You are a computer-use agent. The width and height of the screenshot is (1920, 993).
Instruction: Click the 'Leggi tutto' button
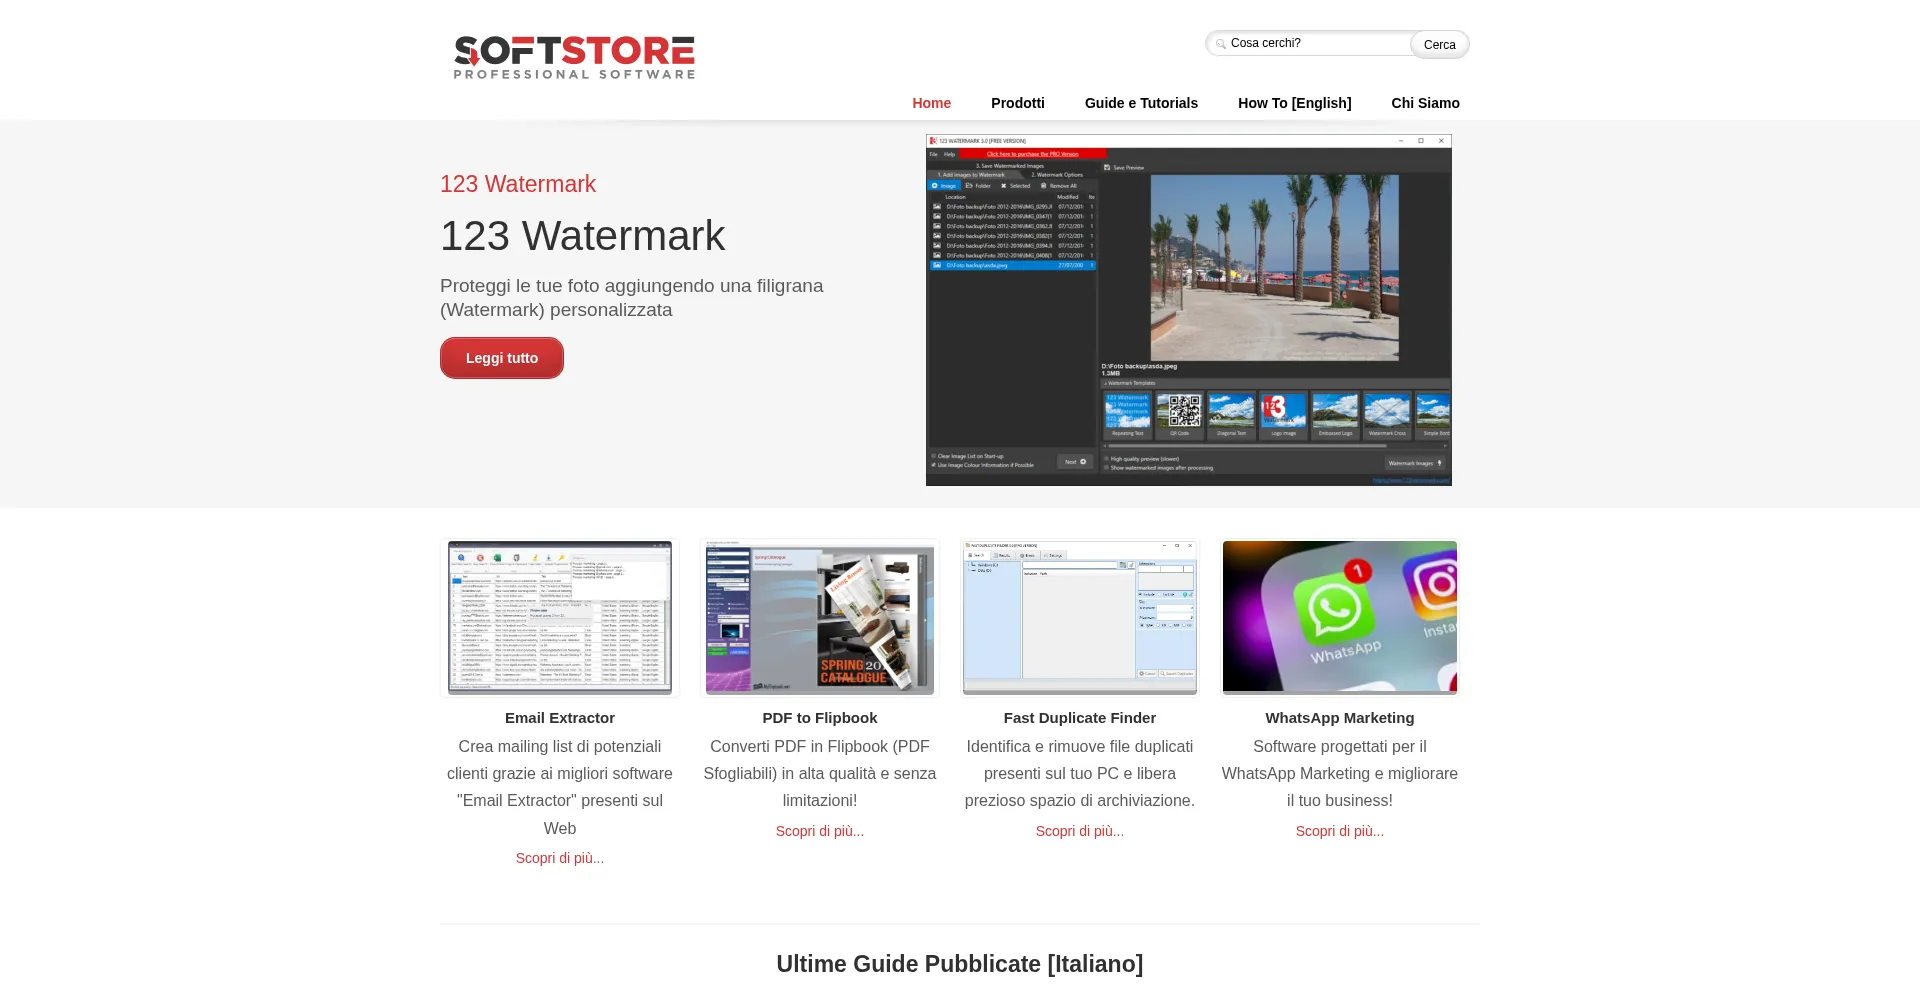(502, 358)
